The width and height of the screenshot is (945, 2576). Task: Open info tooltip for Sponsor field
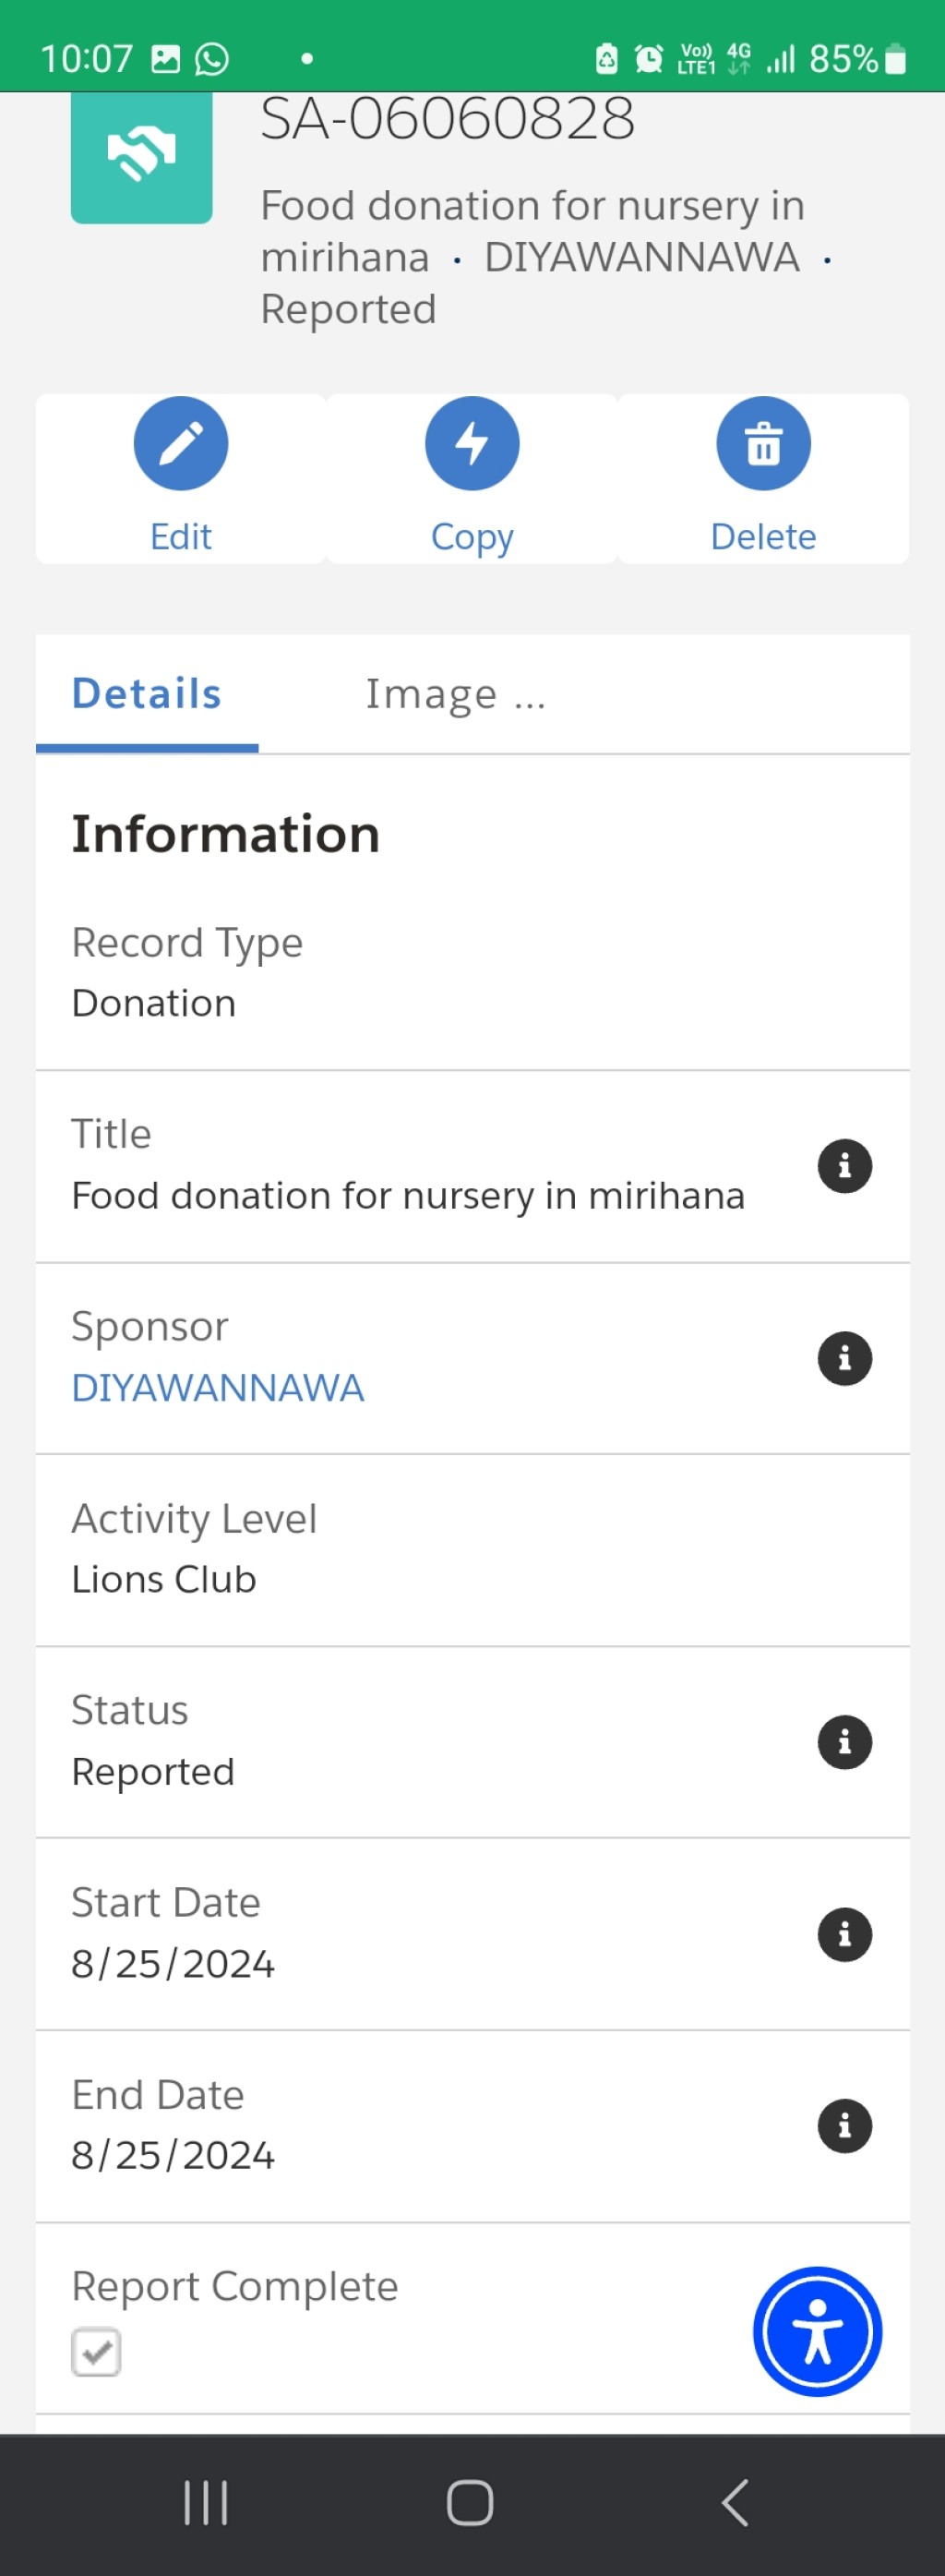tap(844, 1358)
